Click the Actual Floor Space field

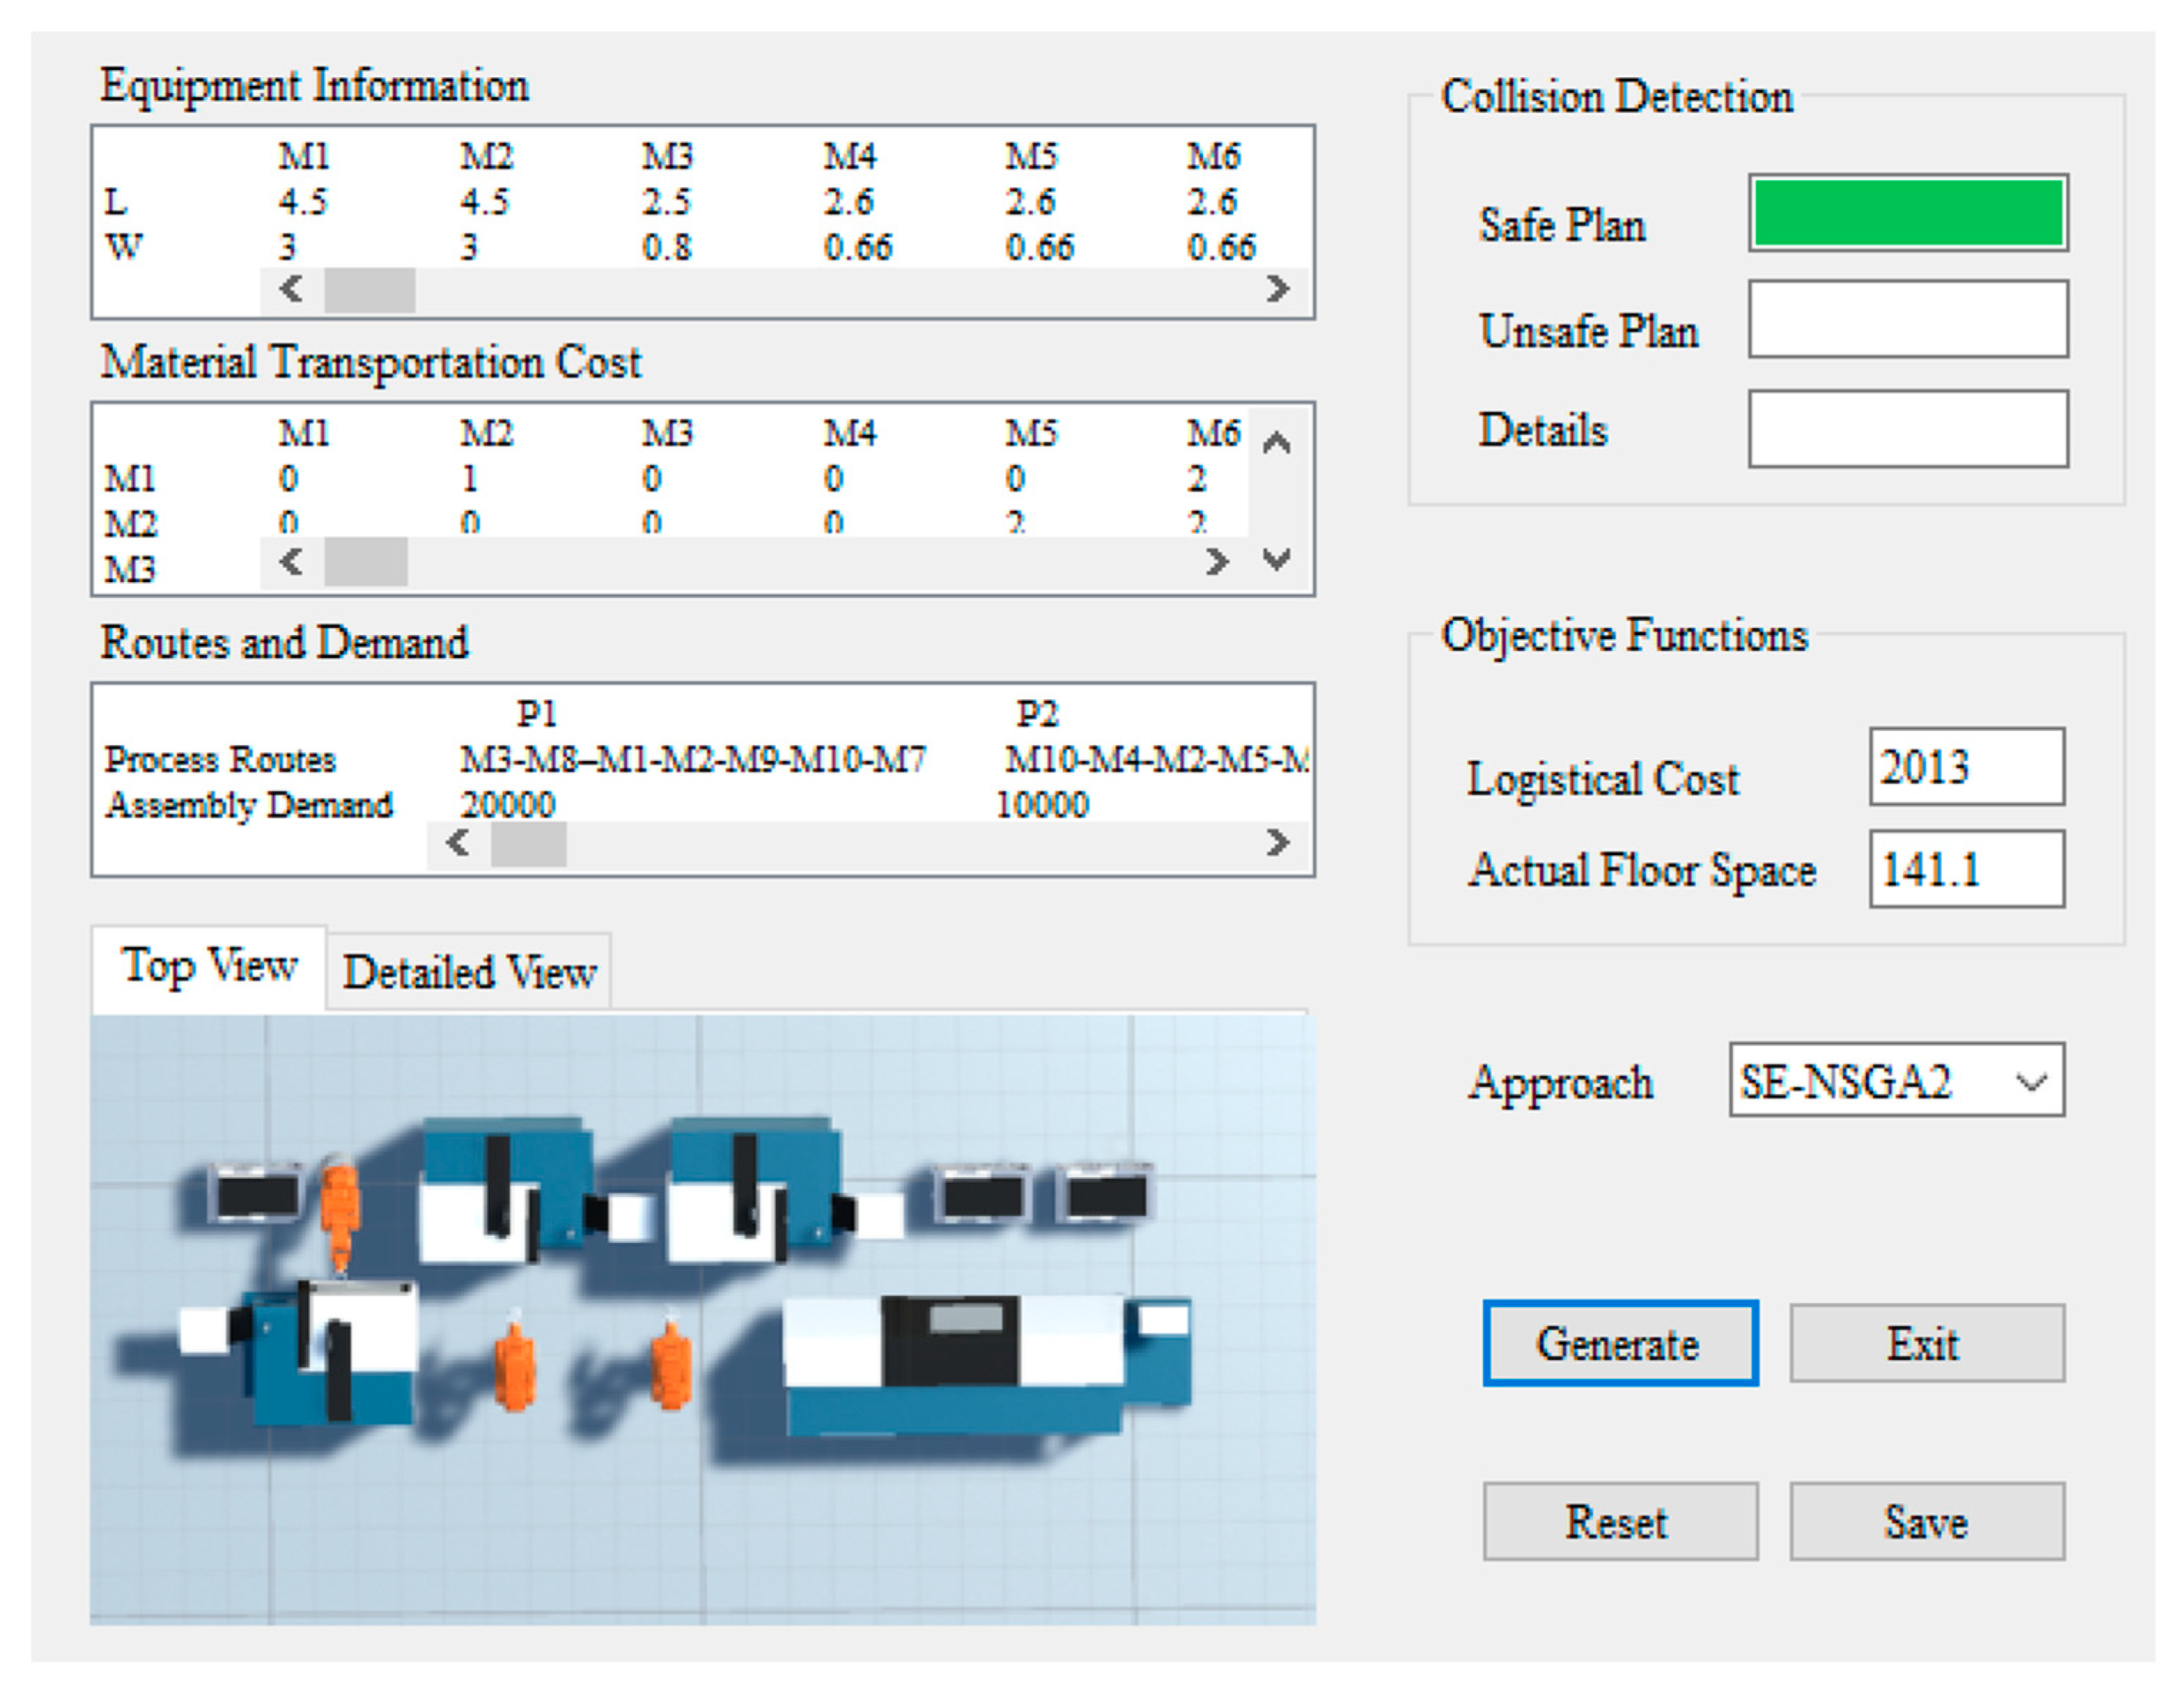pyautogui.click(x=1966, y=869)
